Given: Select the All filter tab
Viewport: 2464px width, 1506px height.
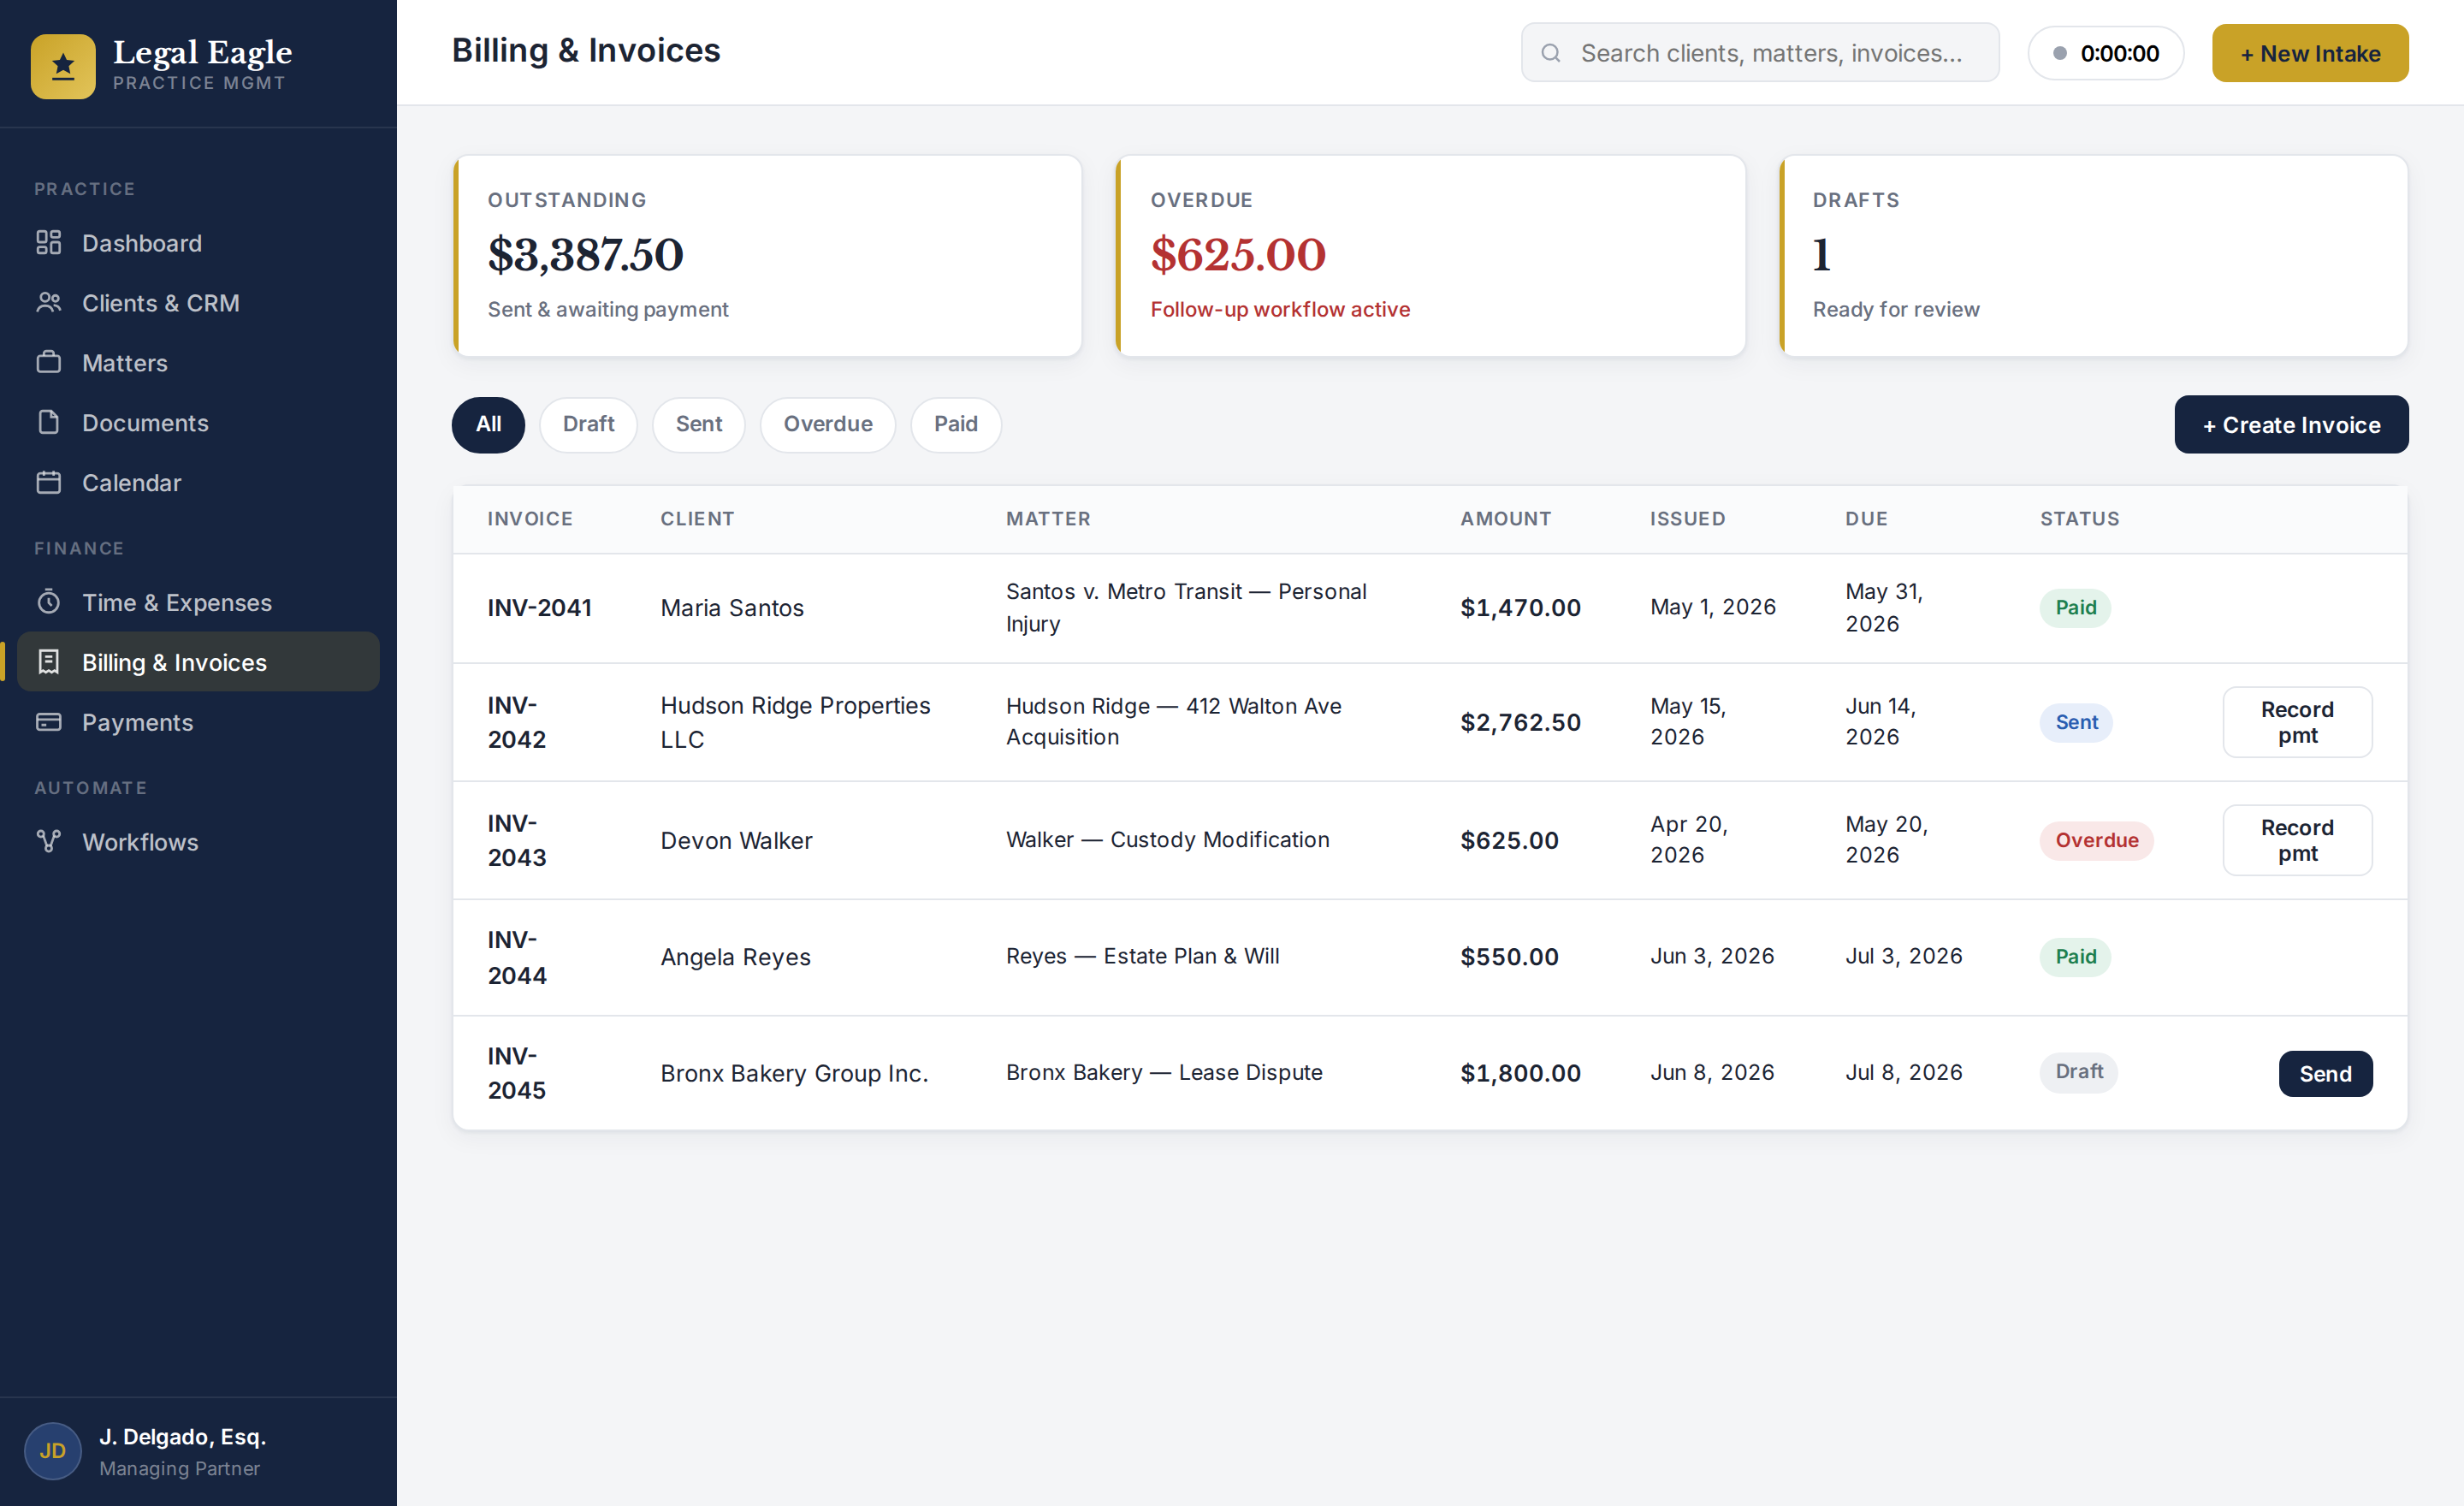Looking at the screenshot, I should point(488,424).
